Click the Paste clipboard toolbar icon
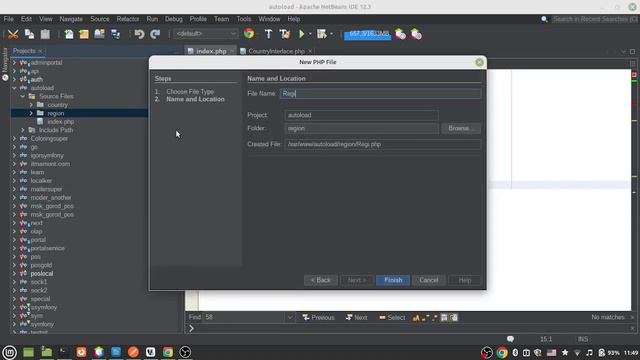This screenshot has width=640, height=360. 45,34
